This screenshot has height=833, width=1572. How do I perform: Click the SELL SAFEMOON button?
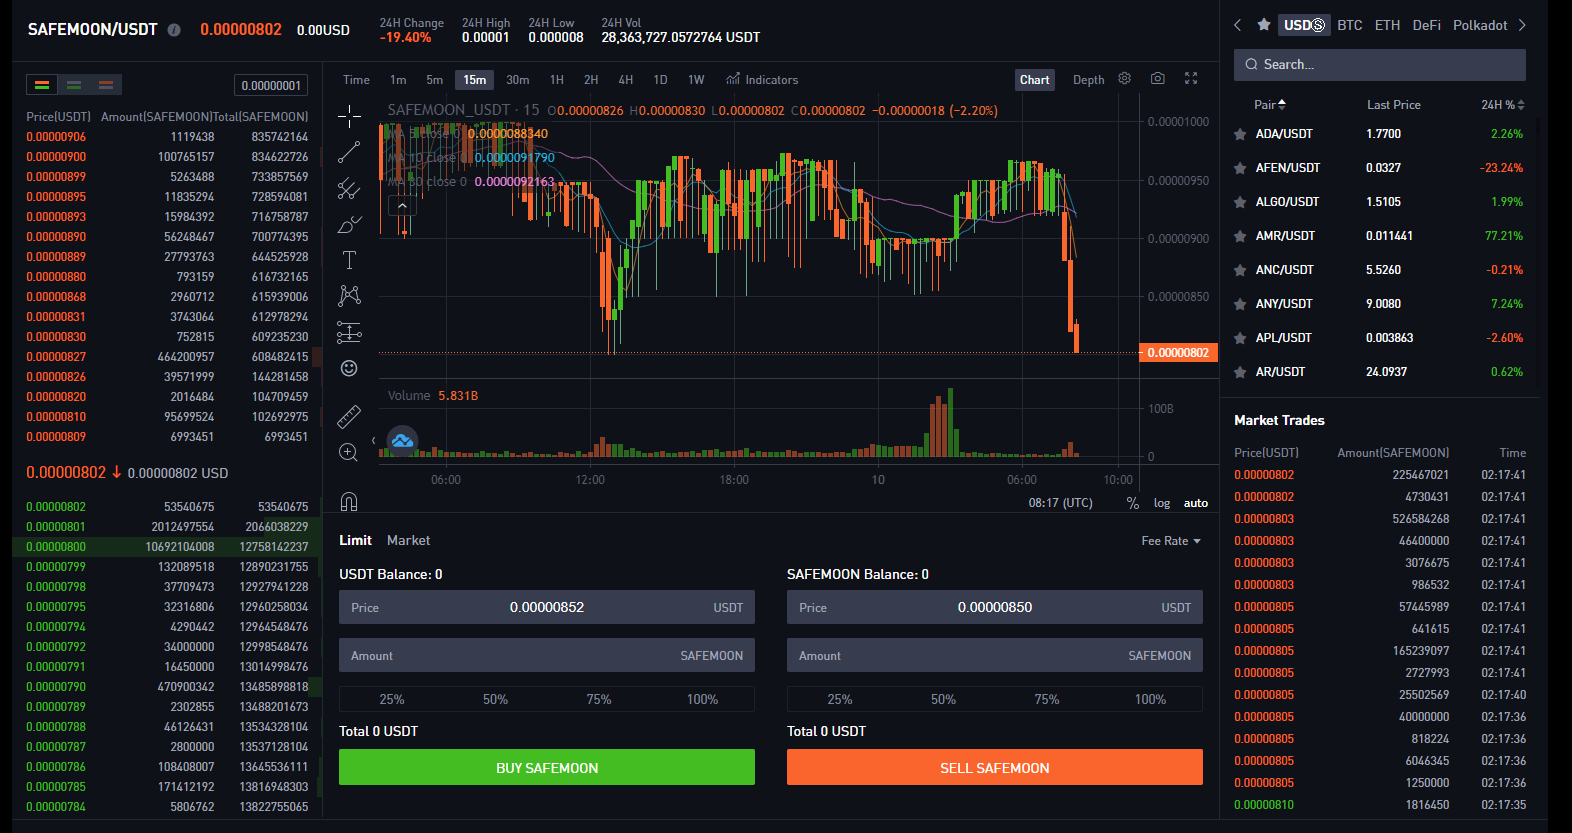pyautogui.click(x=995, y=767)
